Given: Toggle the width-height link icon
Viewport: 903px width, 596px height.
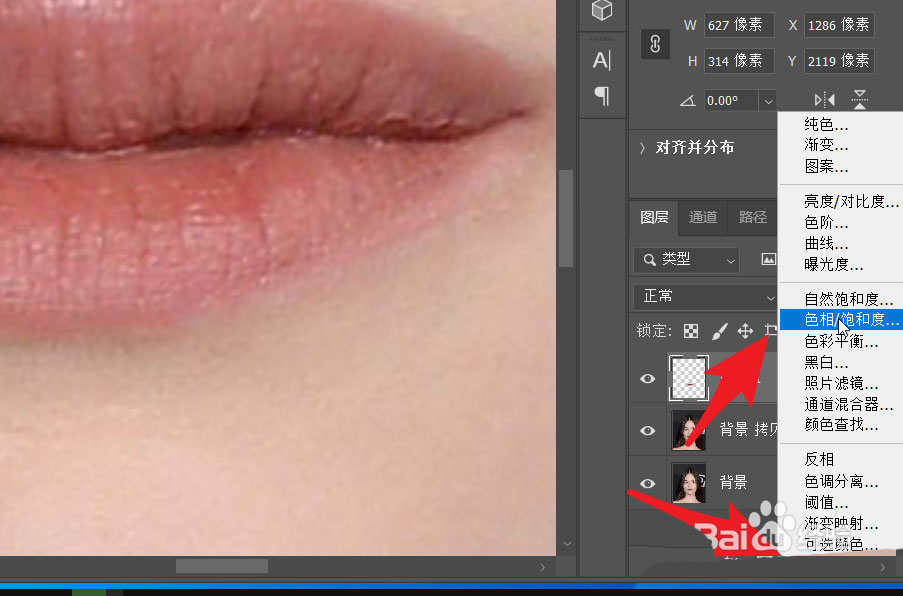Looking at the screenshot, I should [656, 44].
